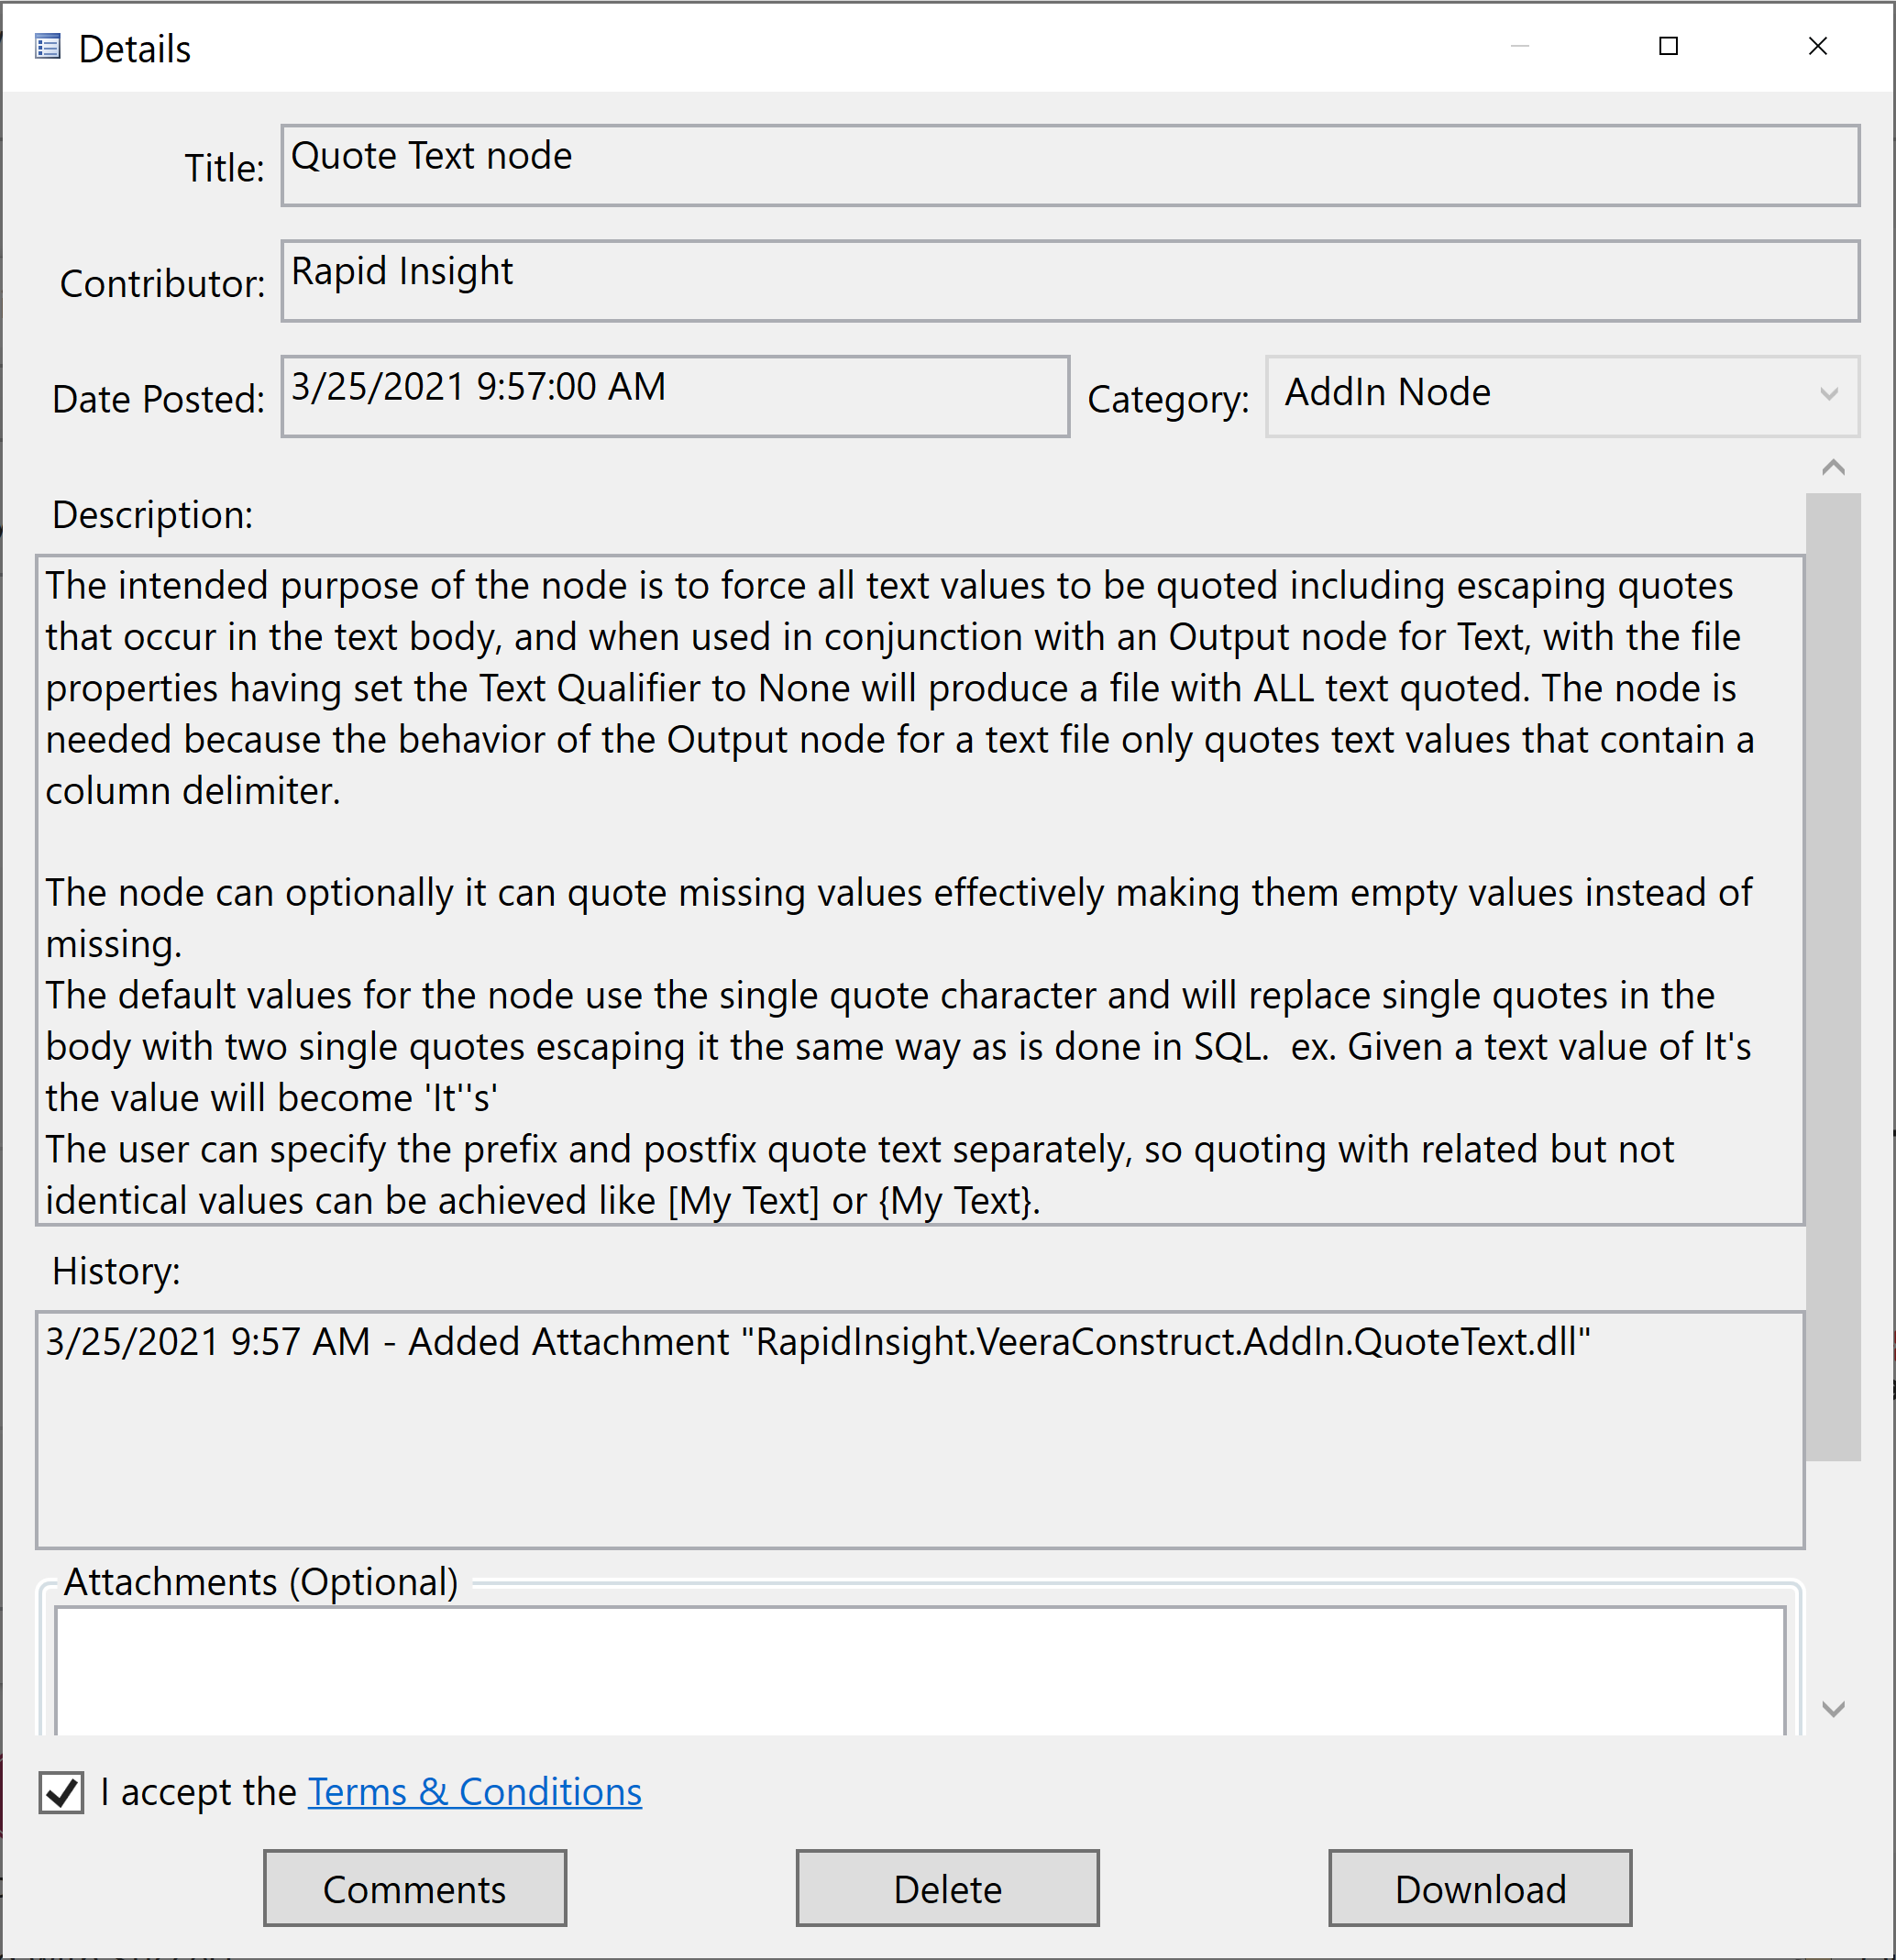Click the 'Contributor:' label
This screenshot has height=1960, width=1896.
coord(162,284)
